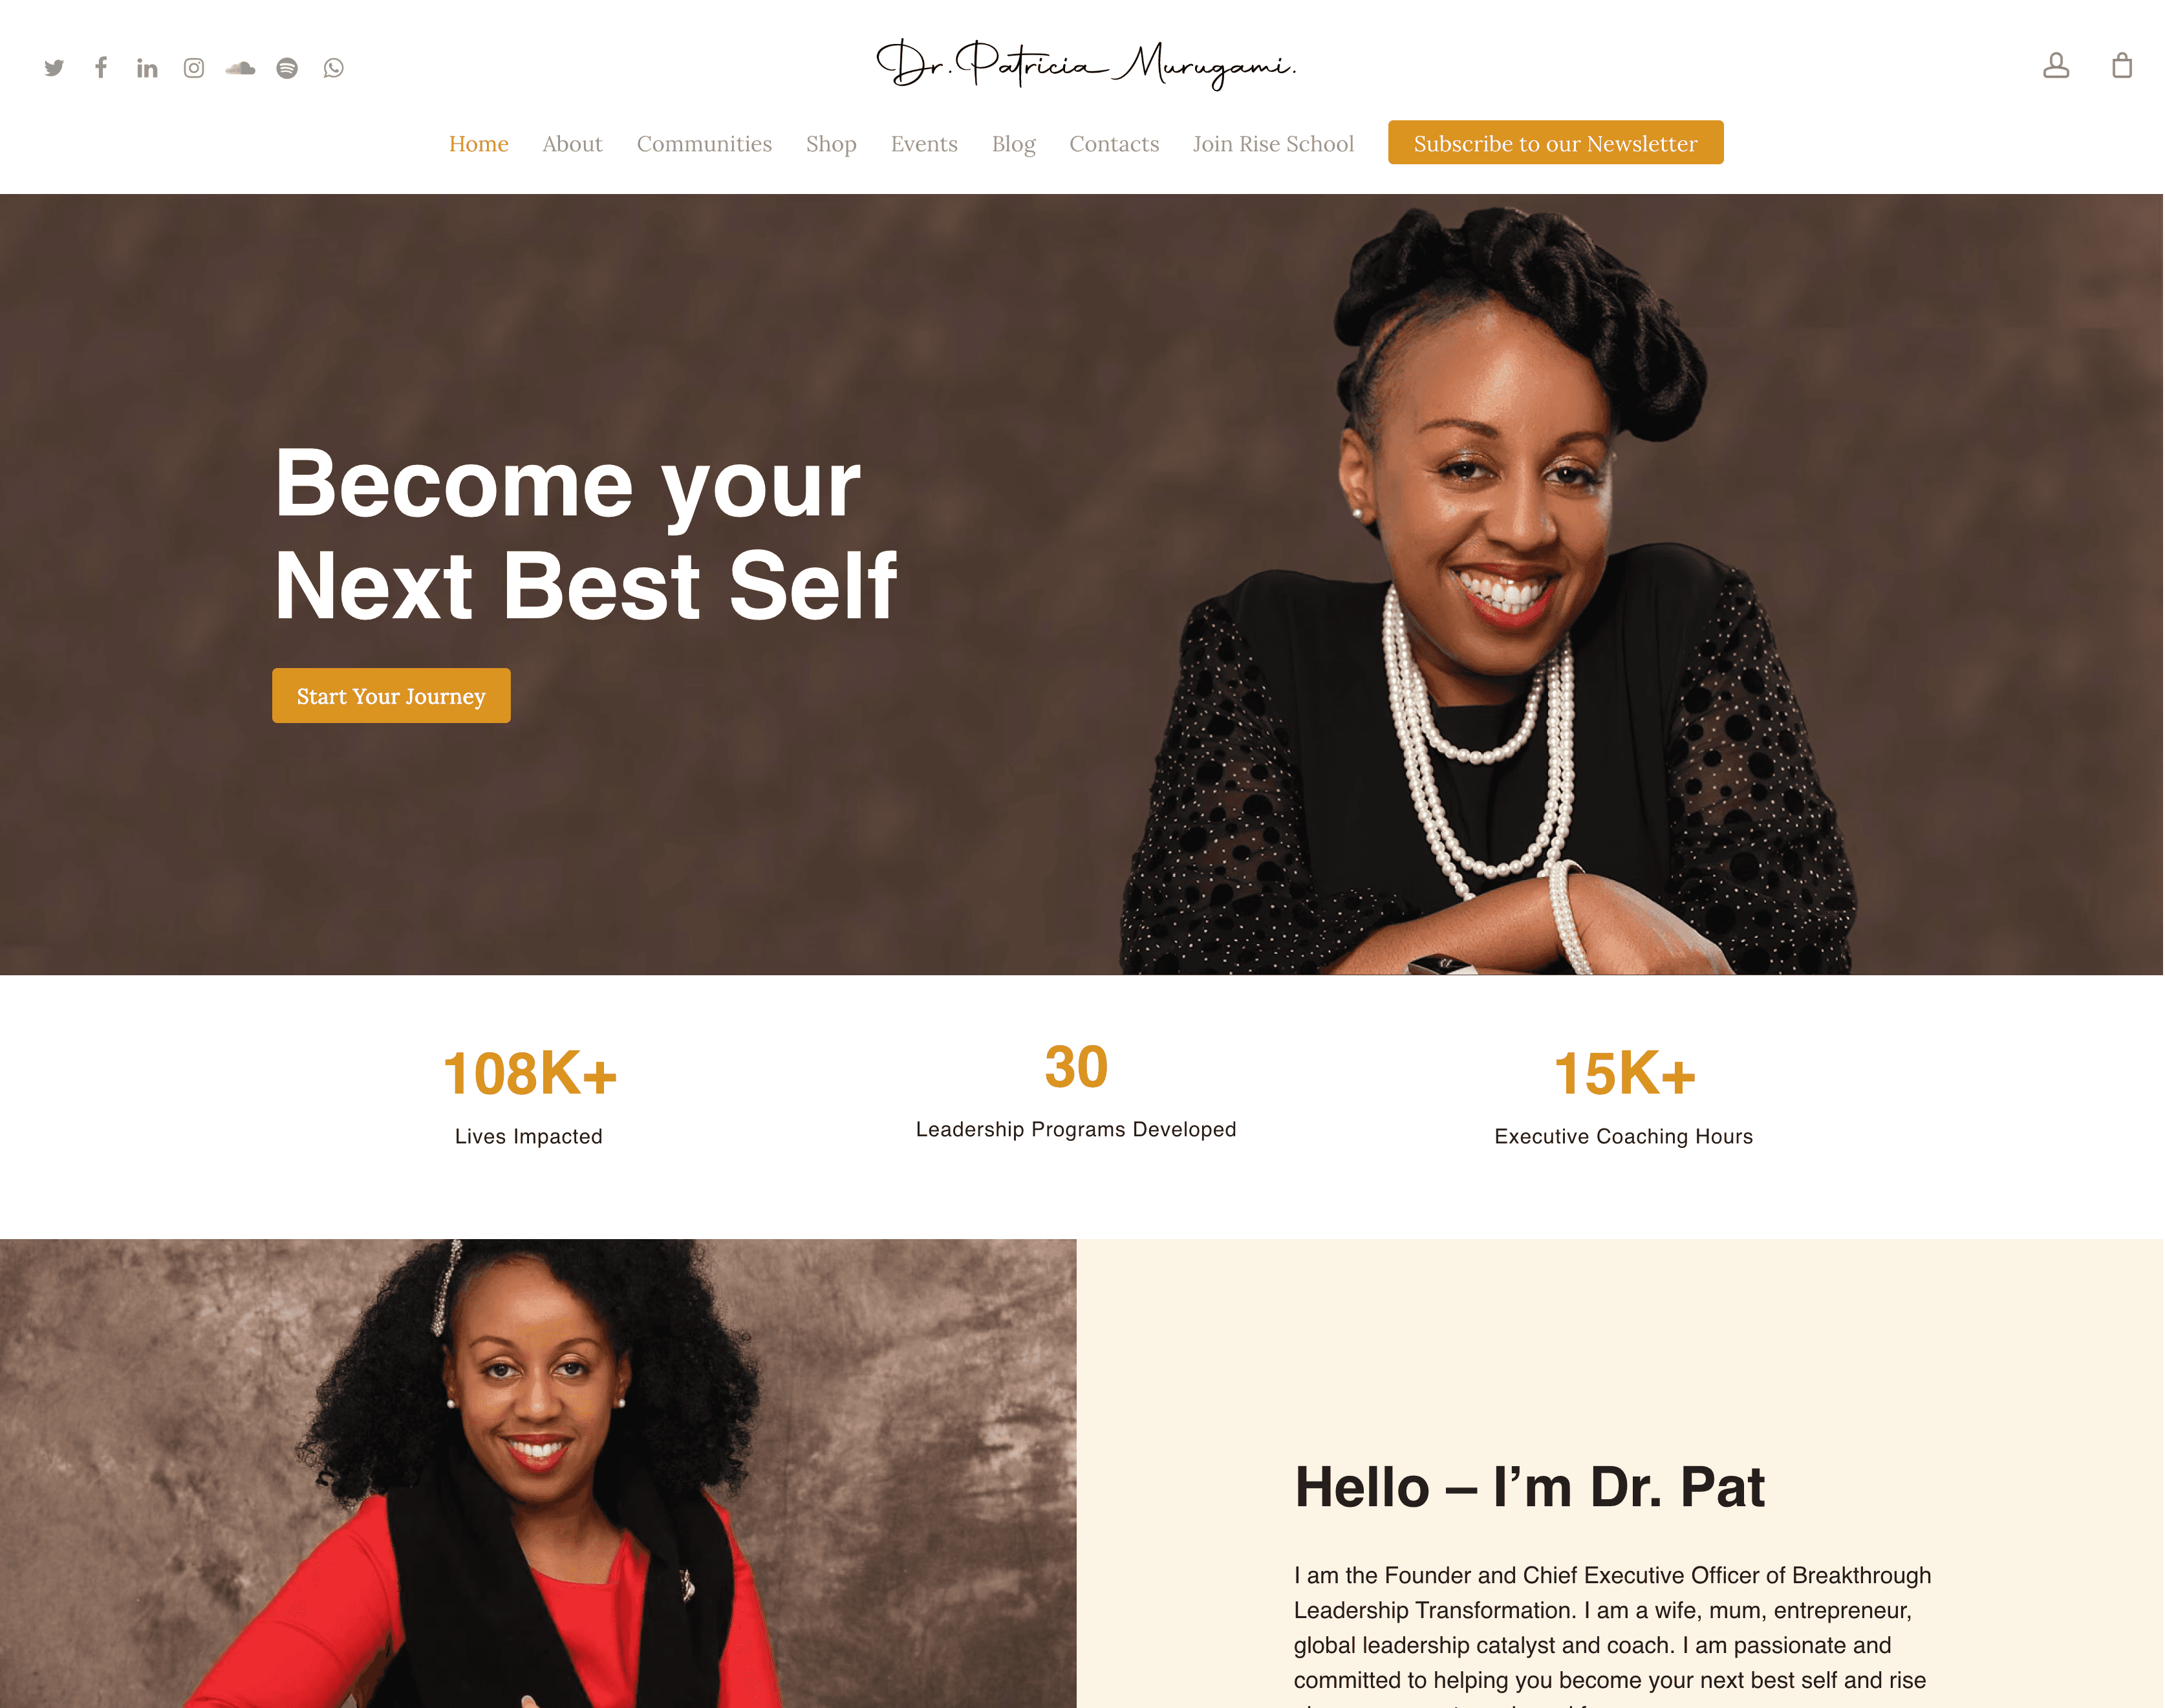This screenshot has width=2165, height=1708.
Task: Open the Facebook social icon
Action: click(x=101, y=67)
